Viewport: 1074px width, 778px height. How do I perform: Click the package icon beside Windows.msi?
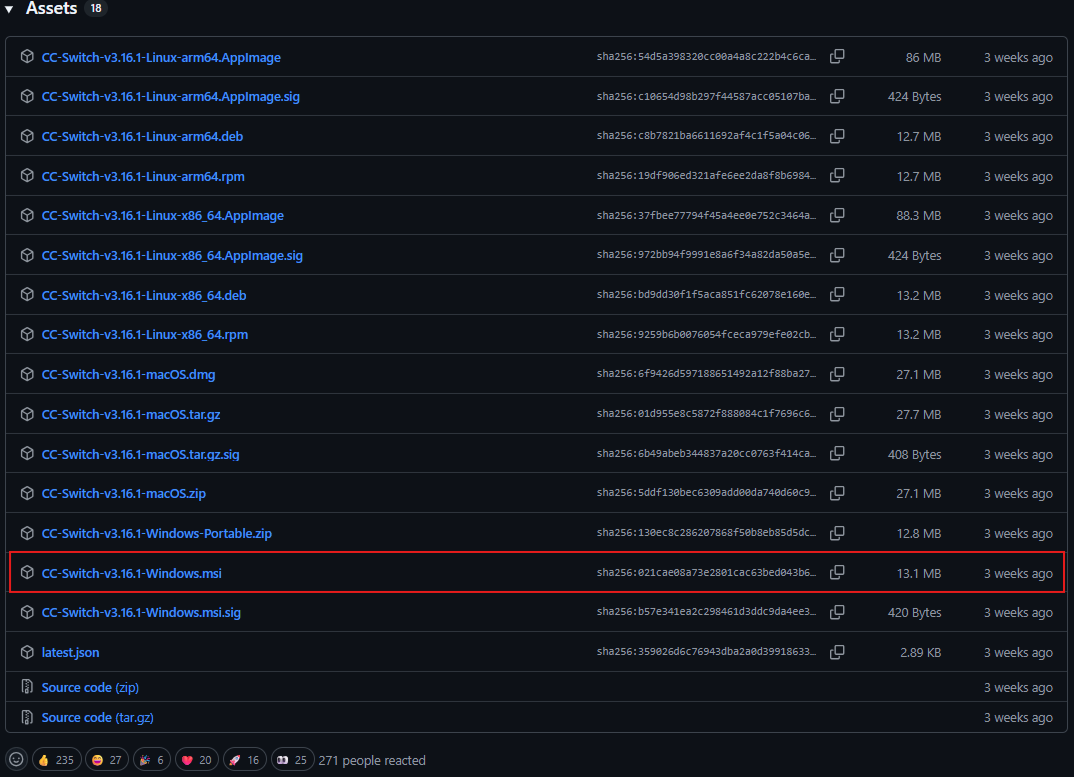pos(27,572)
